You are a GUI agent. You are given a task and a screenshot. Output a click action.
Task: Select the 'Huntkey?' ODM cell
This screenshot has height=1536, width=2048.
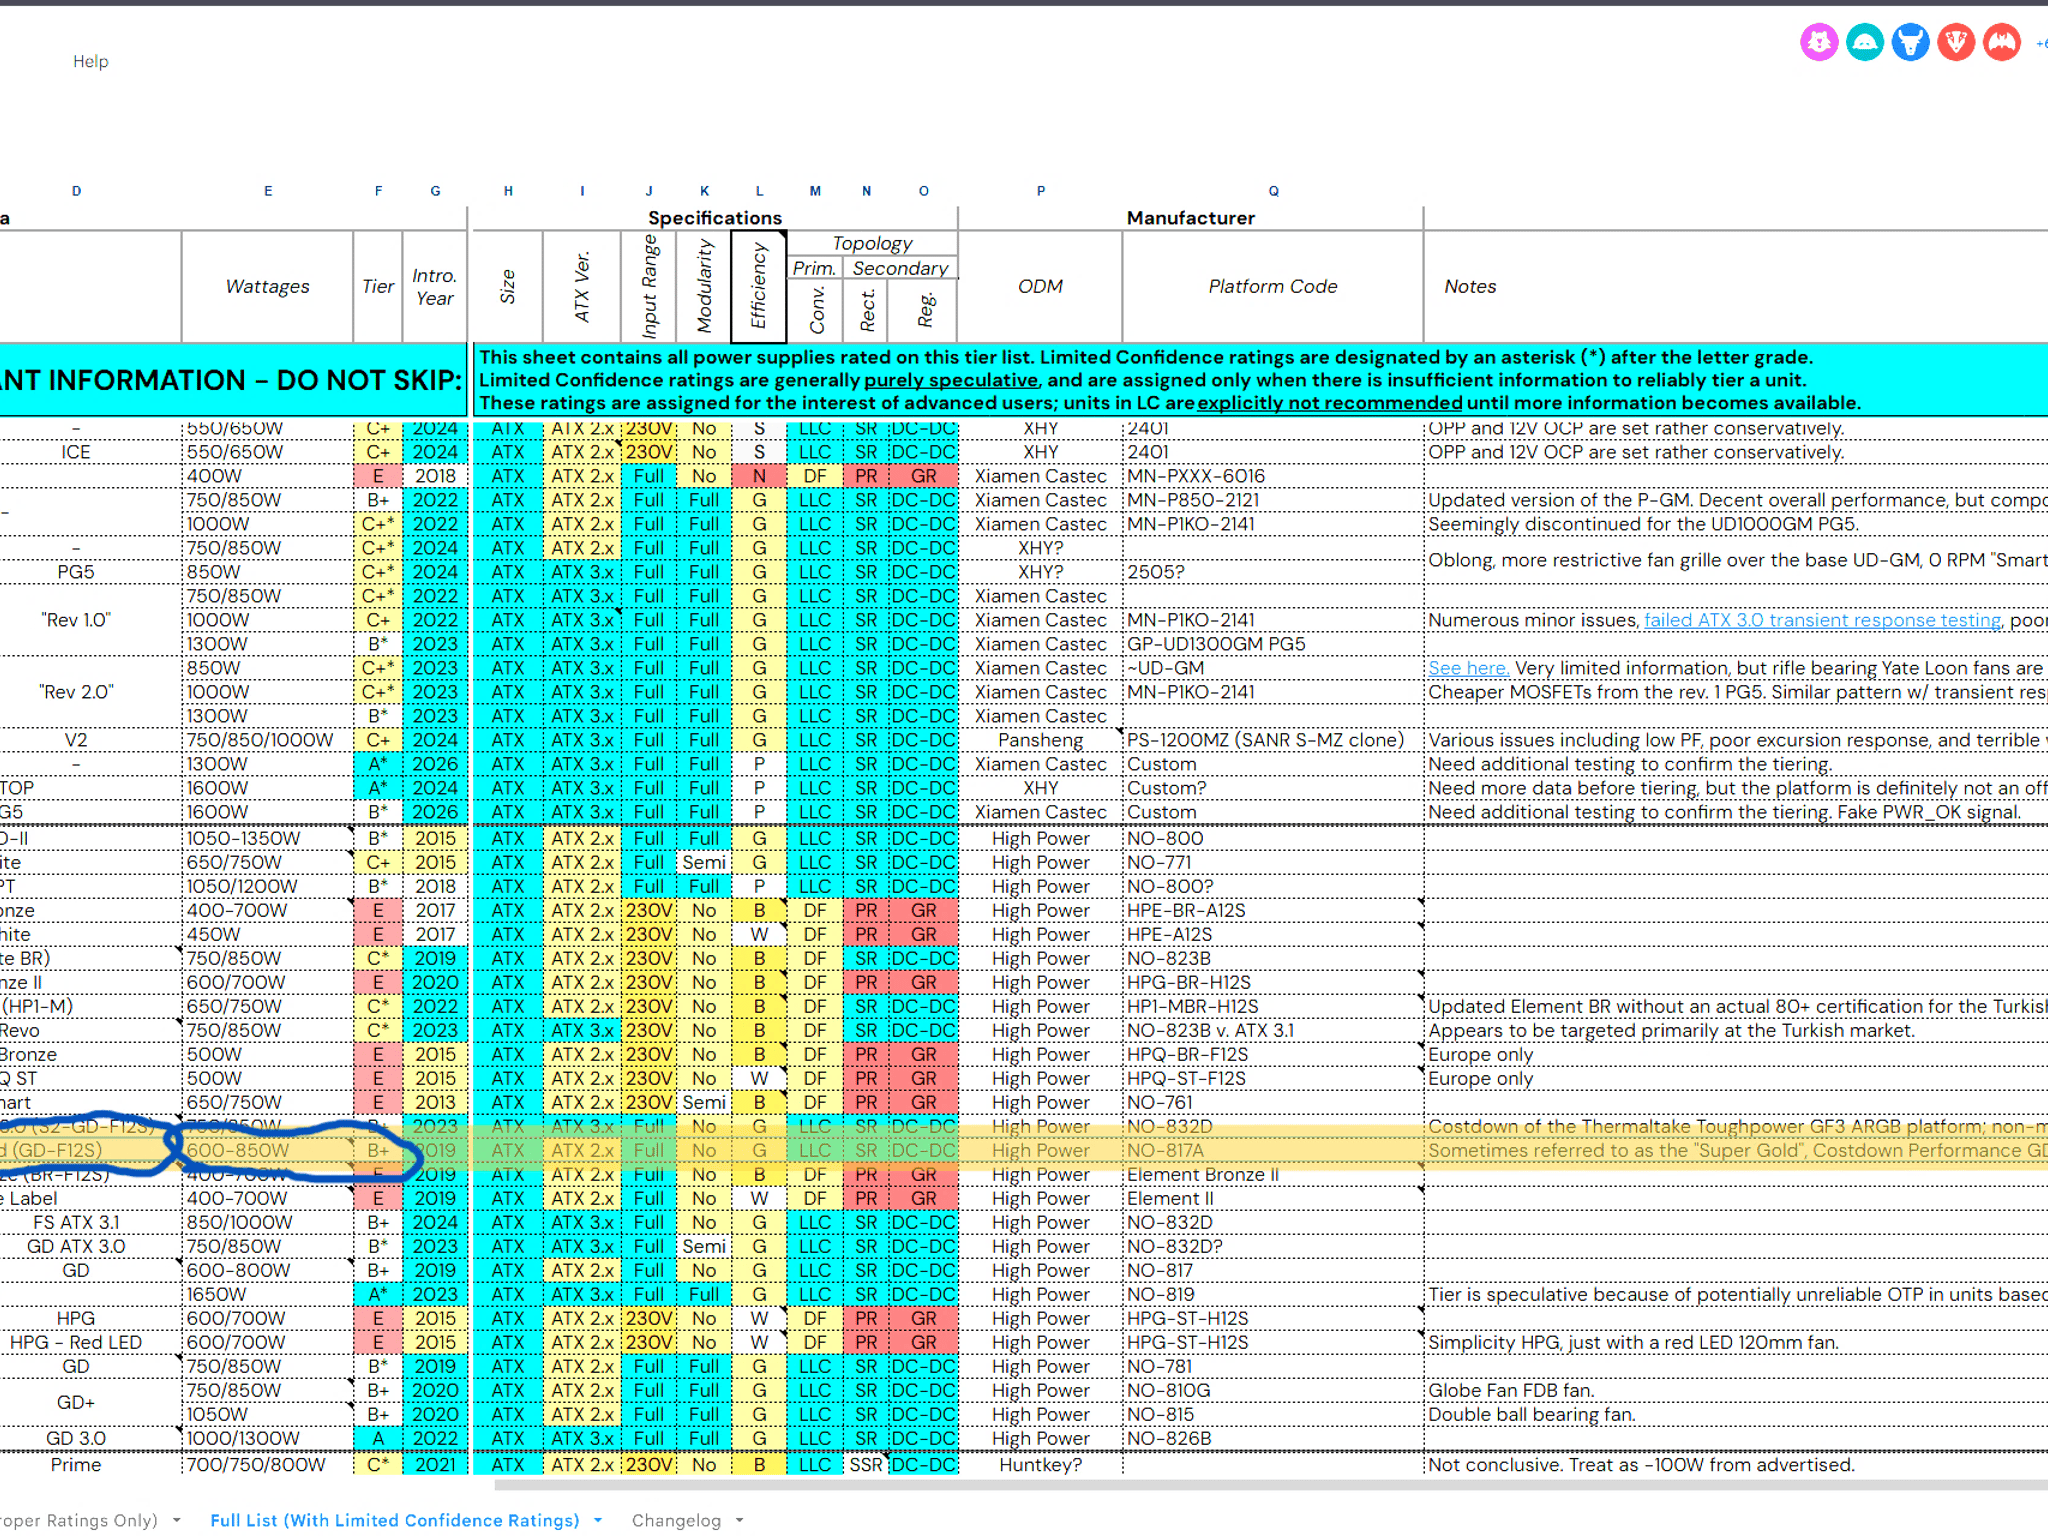pos(1040,1465)
